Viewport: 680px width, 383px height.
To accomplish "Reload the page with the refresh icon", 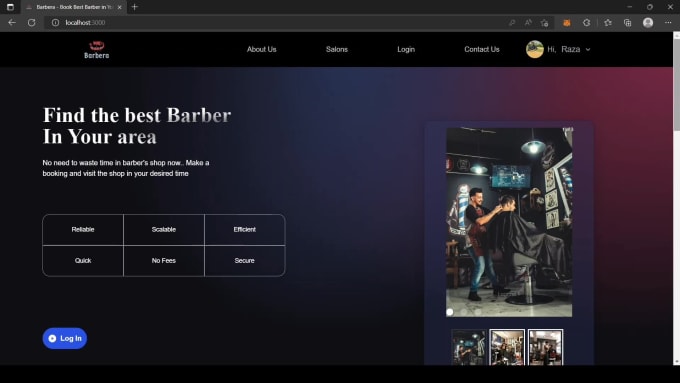I will [32, 23].
